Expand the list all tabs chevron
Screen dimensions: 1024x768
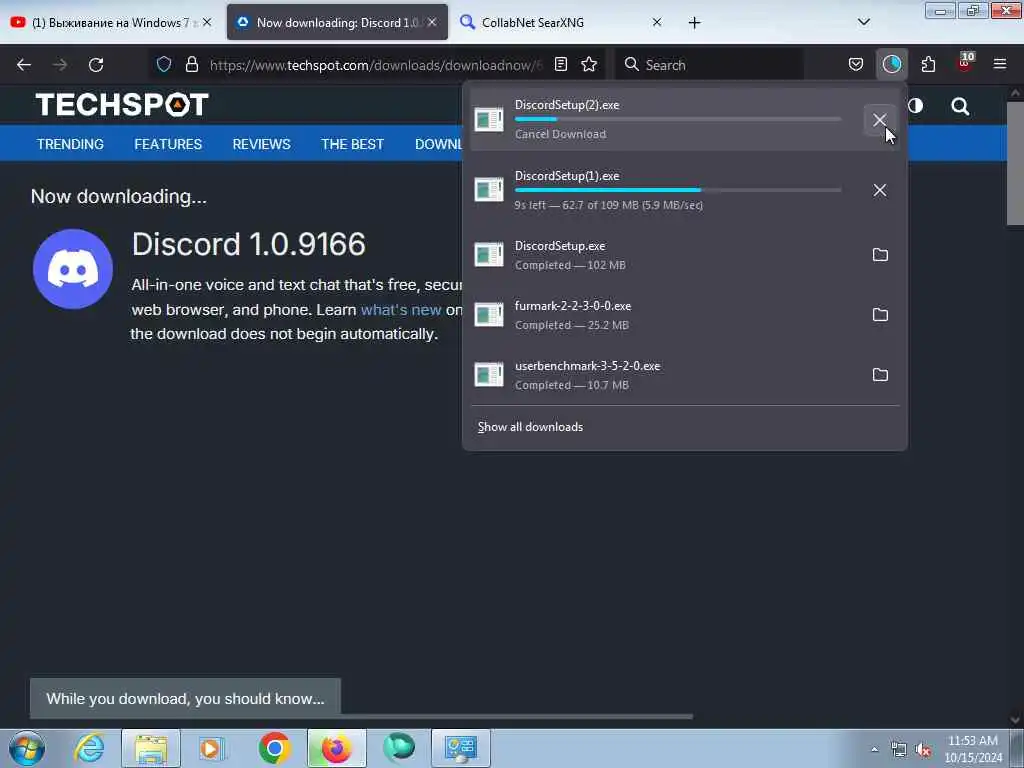click(863, 22)
